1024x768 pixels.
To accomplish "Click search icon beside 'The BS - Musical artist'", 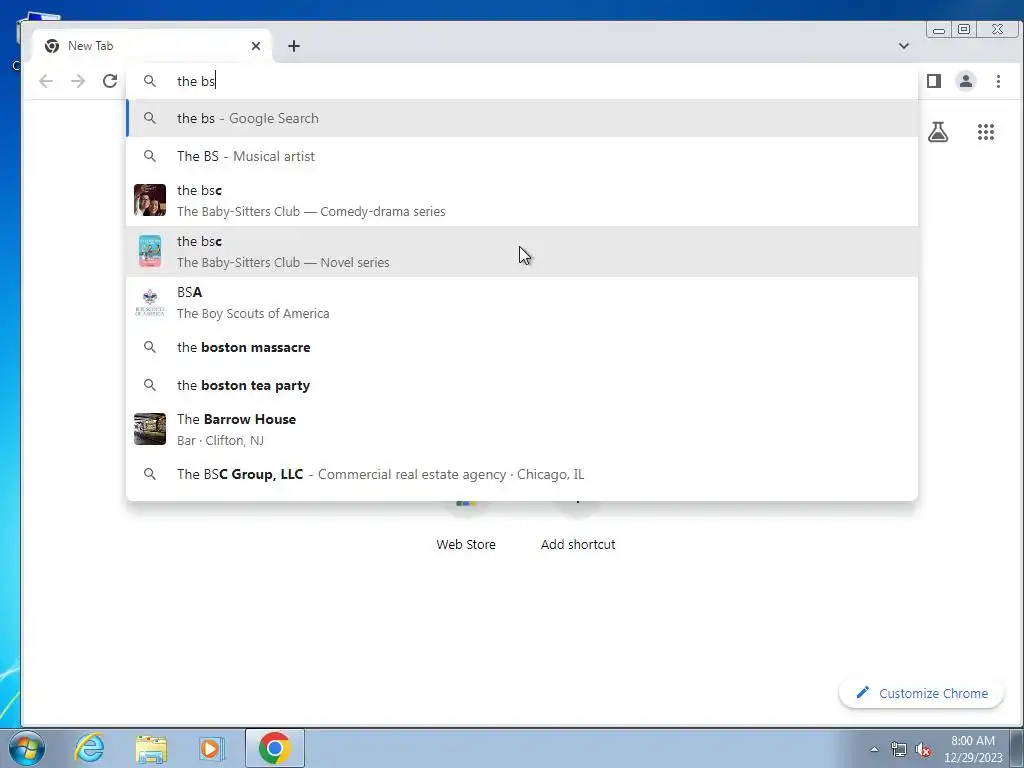I will coord(150,156).
